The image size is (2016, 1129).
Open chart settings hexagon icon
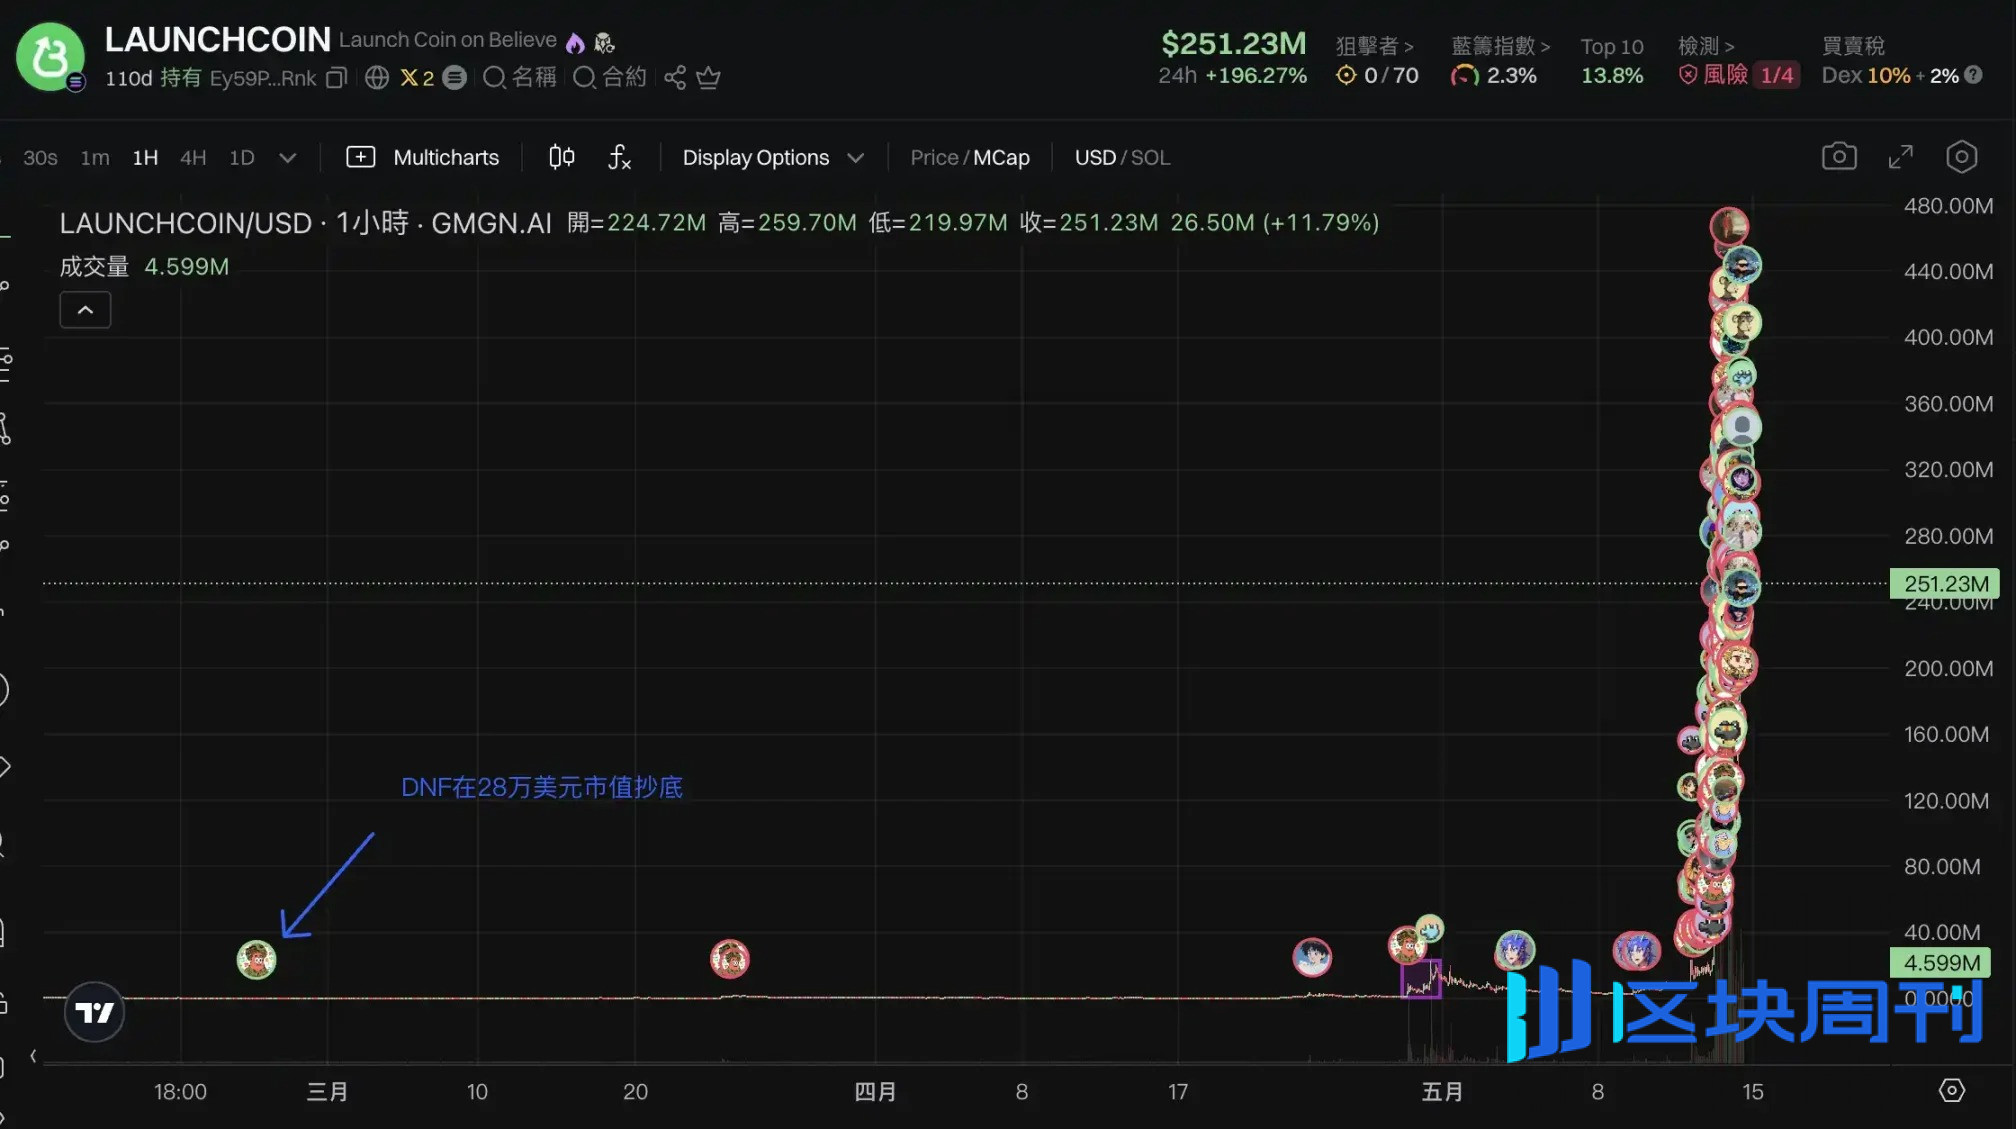coord(1961,157)
